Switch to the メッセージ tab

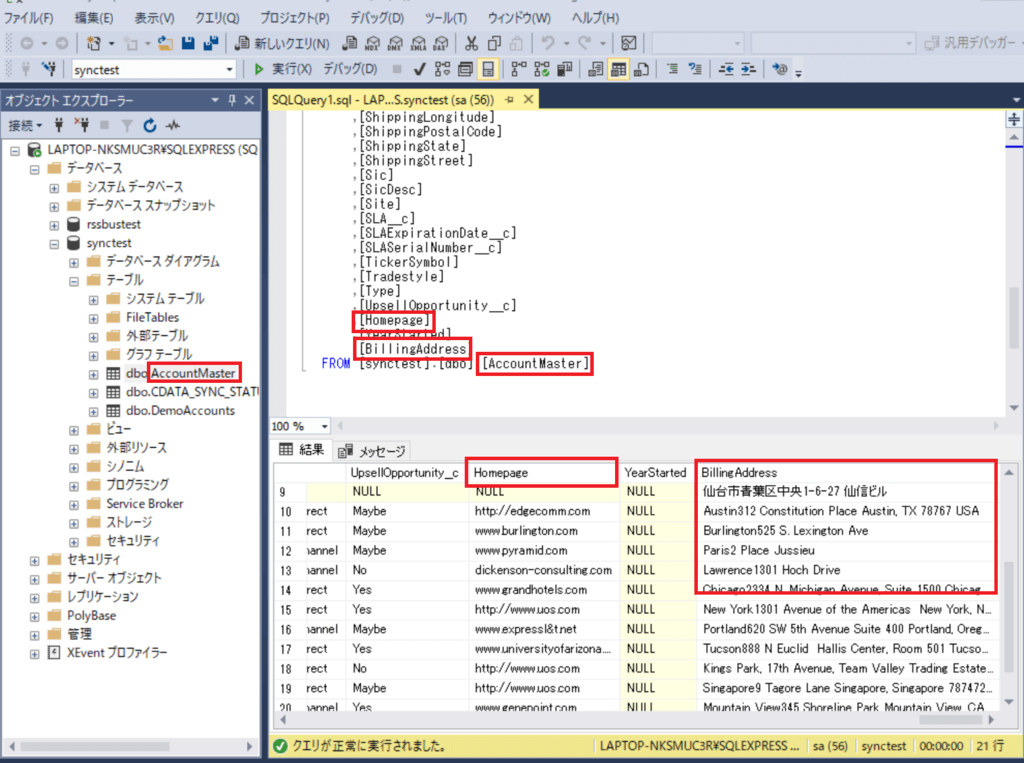coord(374,450)
